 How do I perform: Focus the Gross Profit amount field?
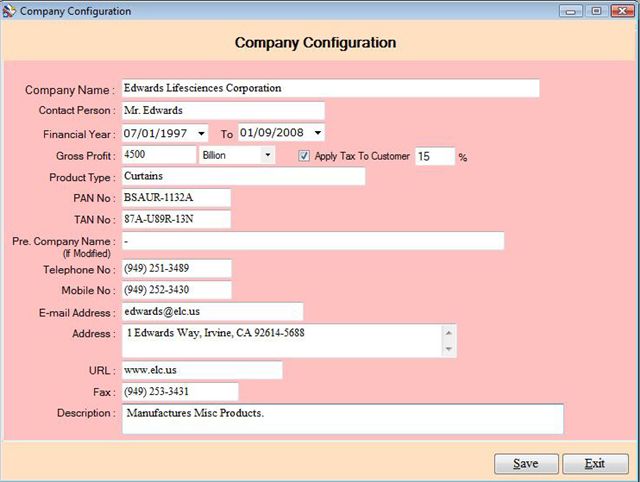tap(159, 155)
